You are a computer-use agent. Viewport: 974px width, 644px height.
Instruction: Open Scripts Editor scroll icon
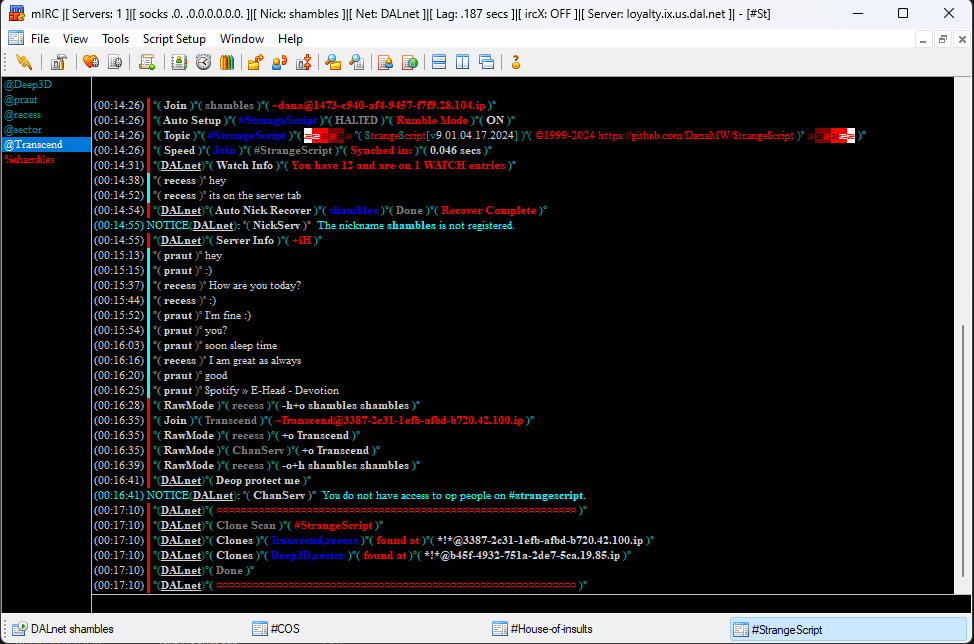(x=147, y=62)
